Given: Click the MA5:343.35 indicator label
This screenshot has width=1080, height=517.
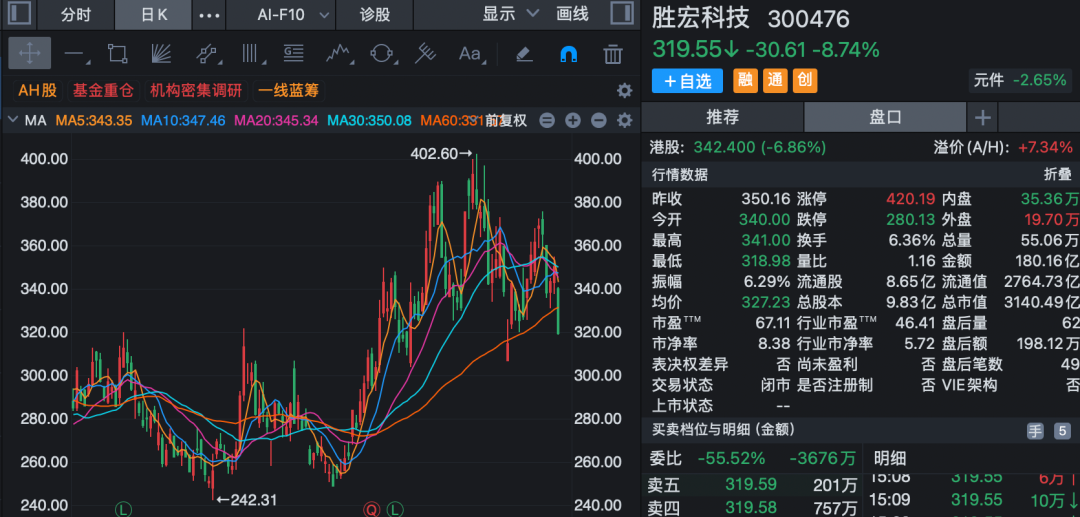Looking at the screenshot, I should coord(94,120).
